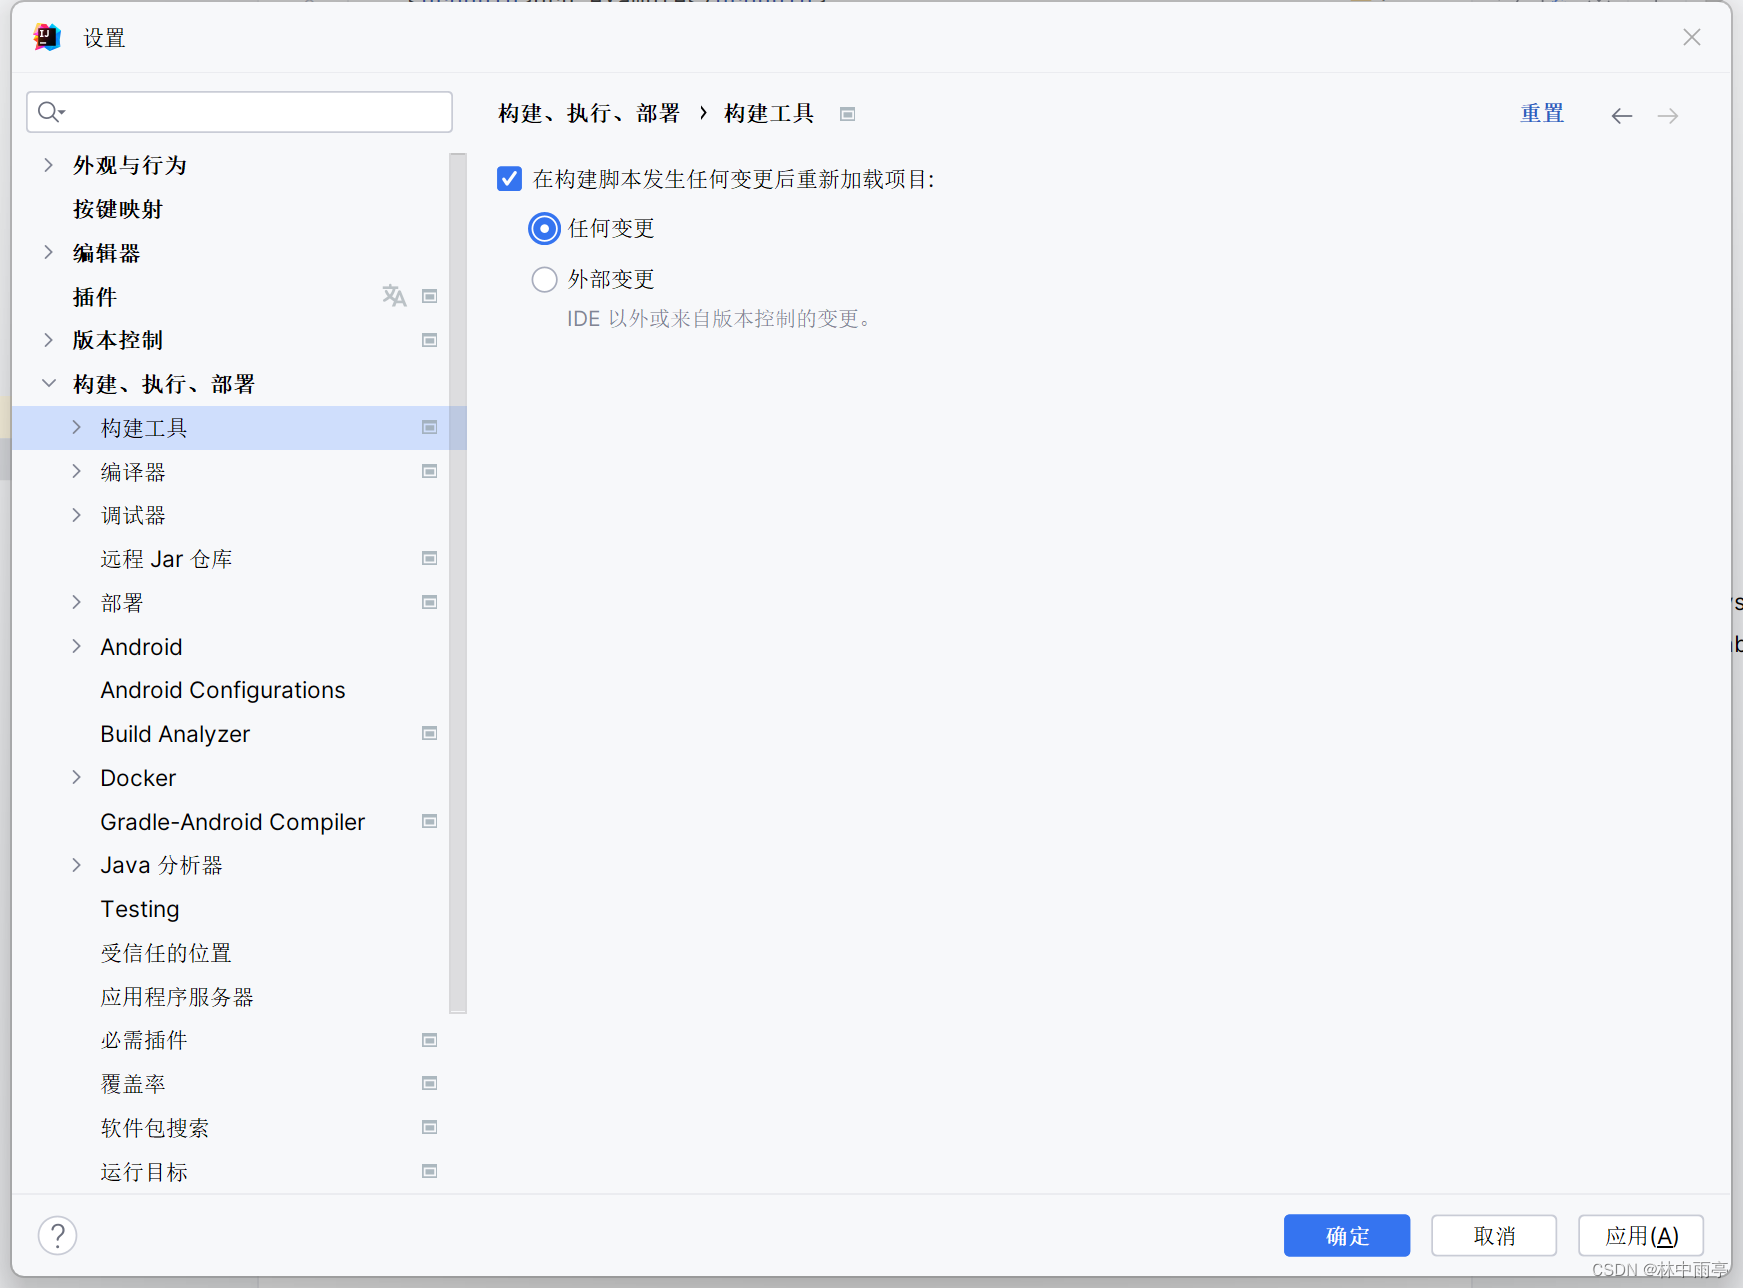Screen dimensions: 1743x1288
Task: Open the 软件包搜索 settings page
Action: [155, 1128]
